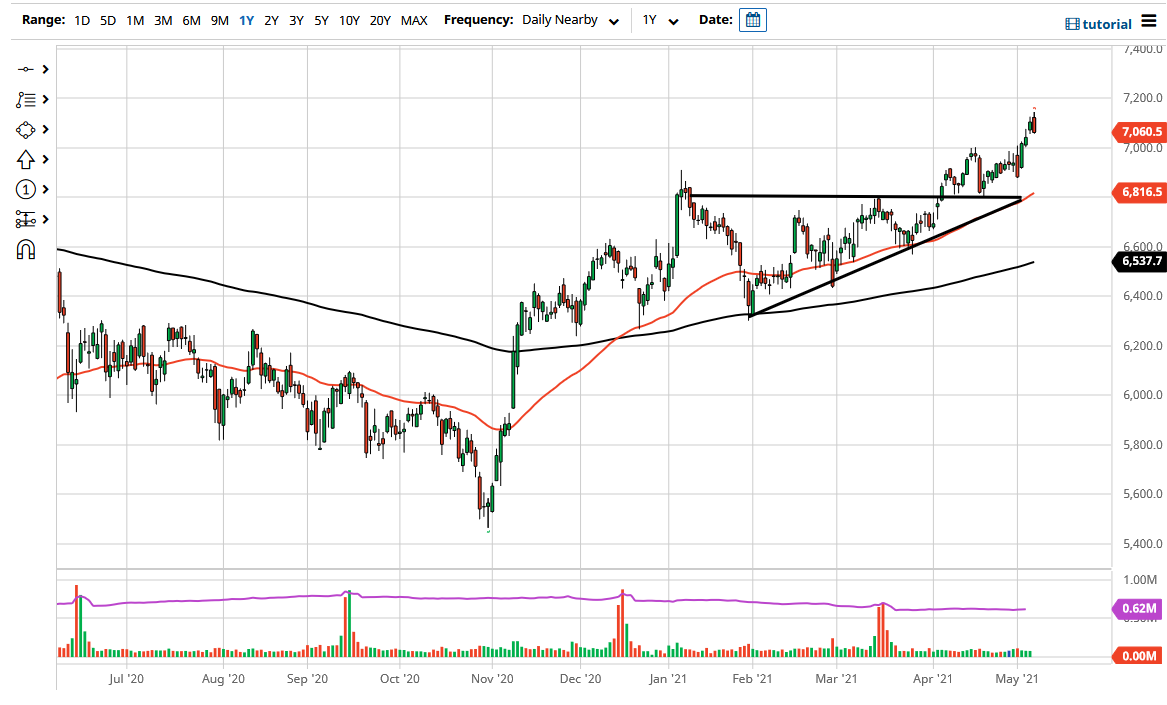
Task: Open the date picker calendar icon
Action: click(752, 19)
